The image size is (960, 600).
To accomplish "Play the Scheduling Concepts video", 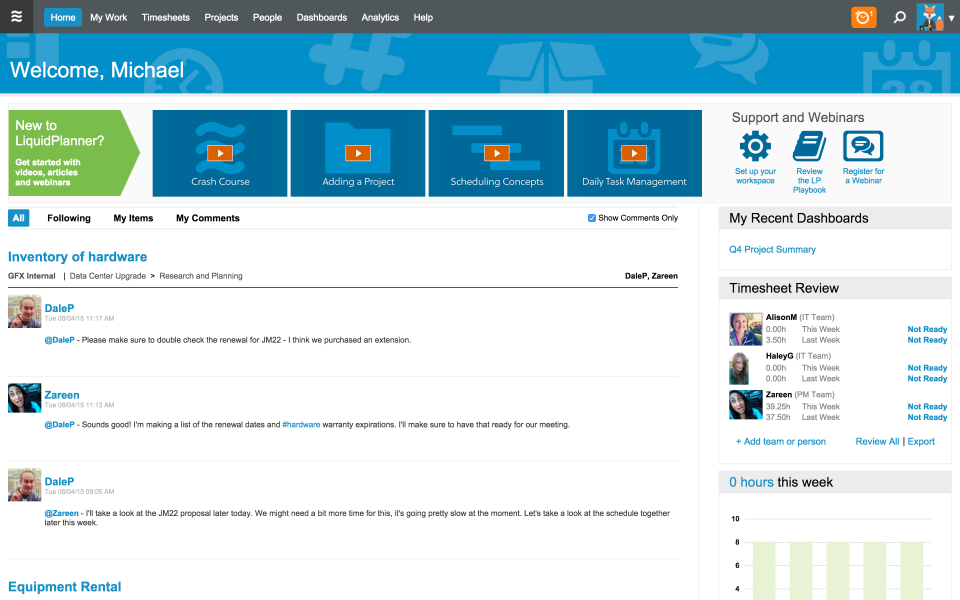I will [496, 153].
